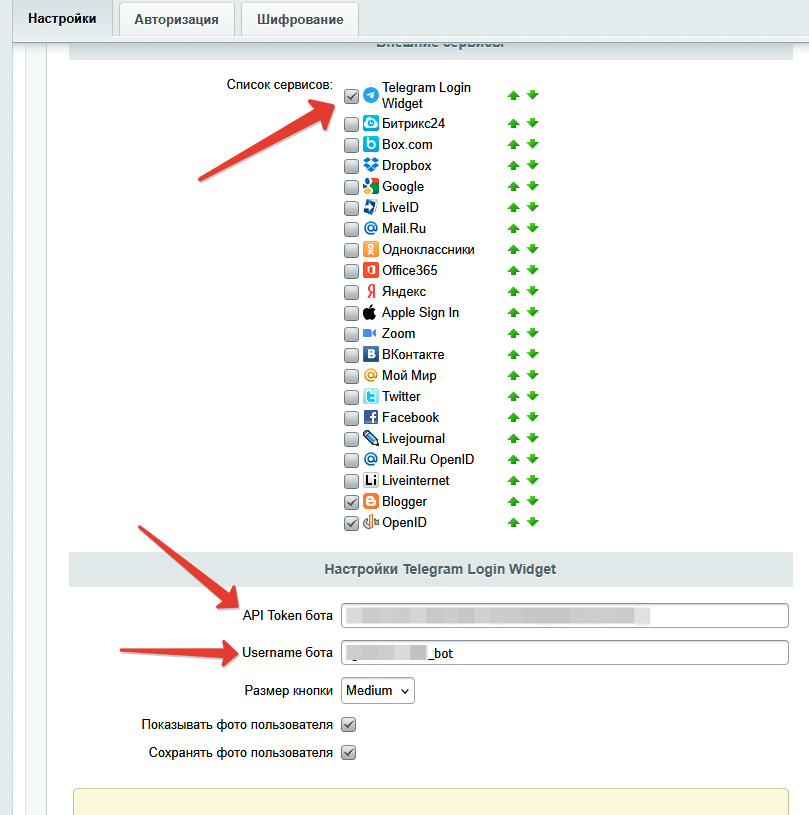809x815 pixels.
Task: Tick the Facebook service checkbox
Action: coord(351,418)
